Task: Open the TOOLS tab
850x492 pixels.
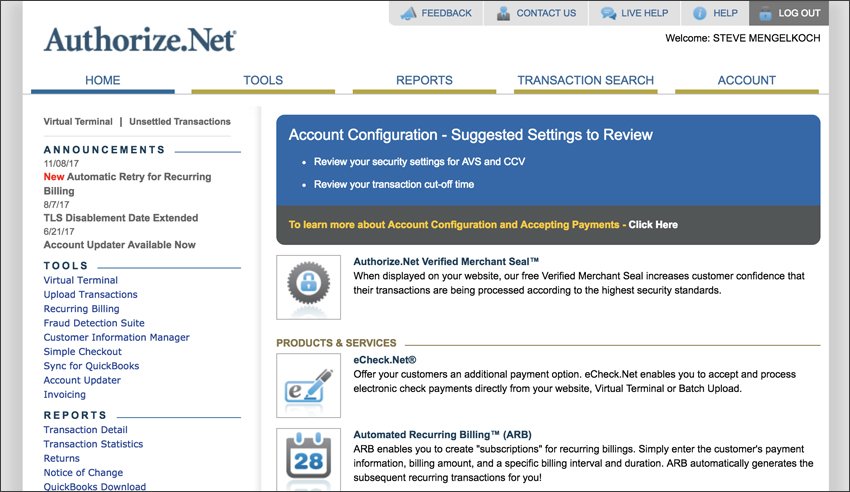Action: 263,80
